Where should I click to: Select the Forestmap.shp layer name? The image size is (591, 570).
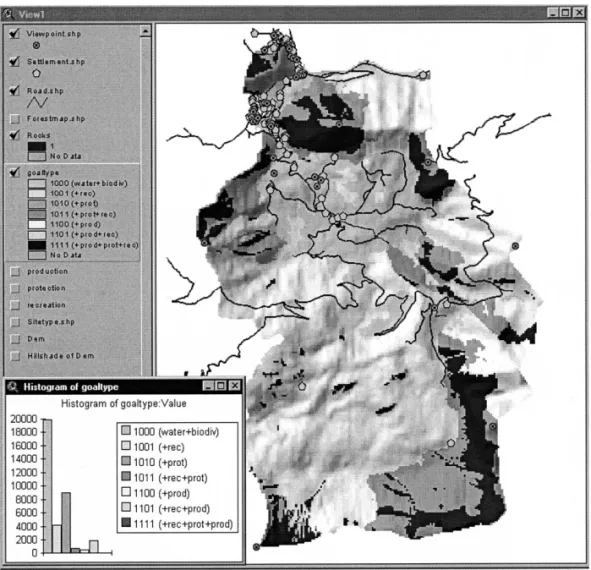point(56,118)
